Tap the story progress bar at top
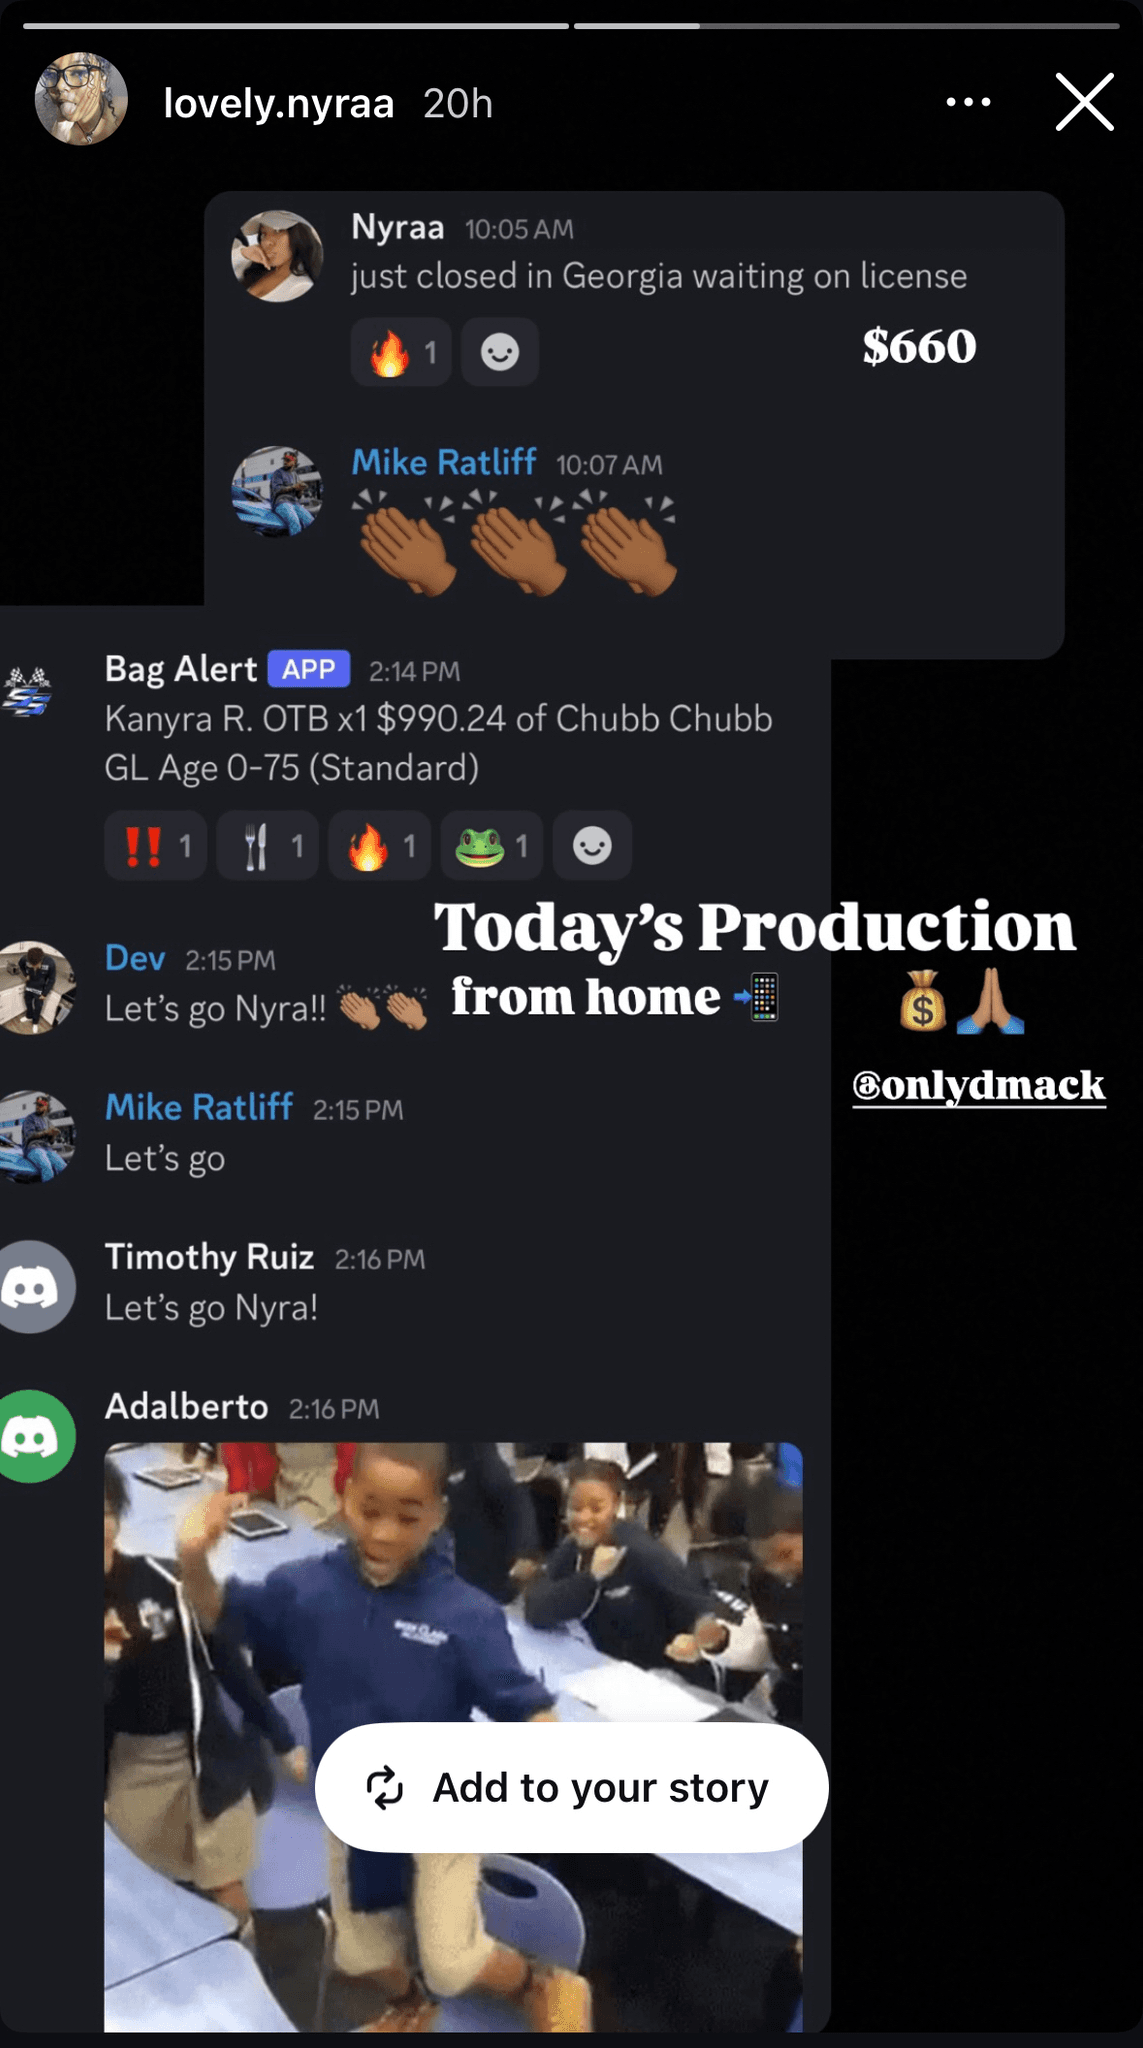Image resolution: width=1143 pixels, height=2048 pixels. [571, 26]
